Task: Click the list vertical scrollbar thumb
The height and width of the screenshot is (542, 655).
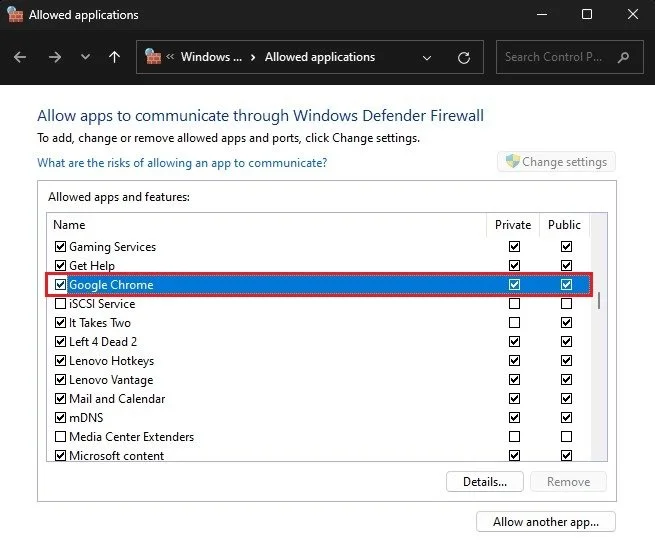Action: click(x=599, y=300)
